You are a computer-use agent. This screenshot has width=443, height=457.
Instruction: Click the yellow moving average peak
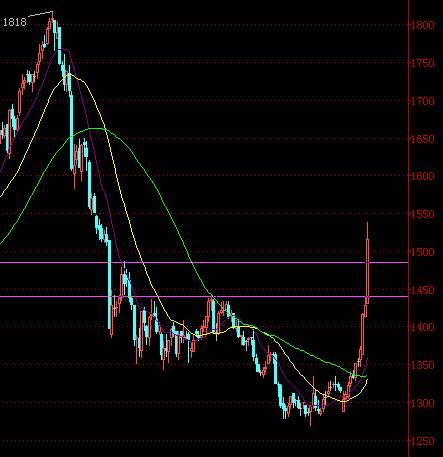[x=68, y=74]
